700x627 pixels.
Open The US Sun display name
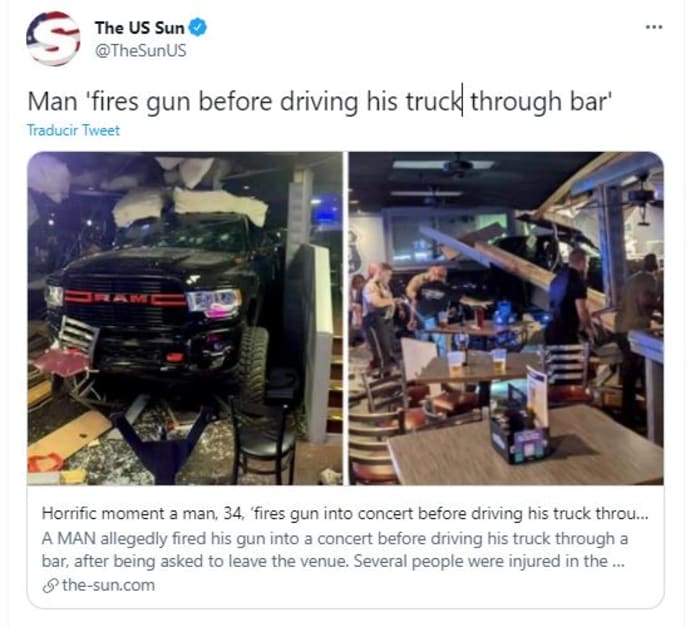(x=139, y=28)
